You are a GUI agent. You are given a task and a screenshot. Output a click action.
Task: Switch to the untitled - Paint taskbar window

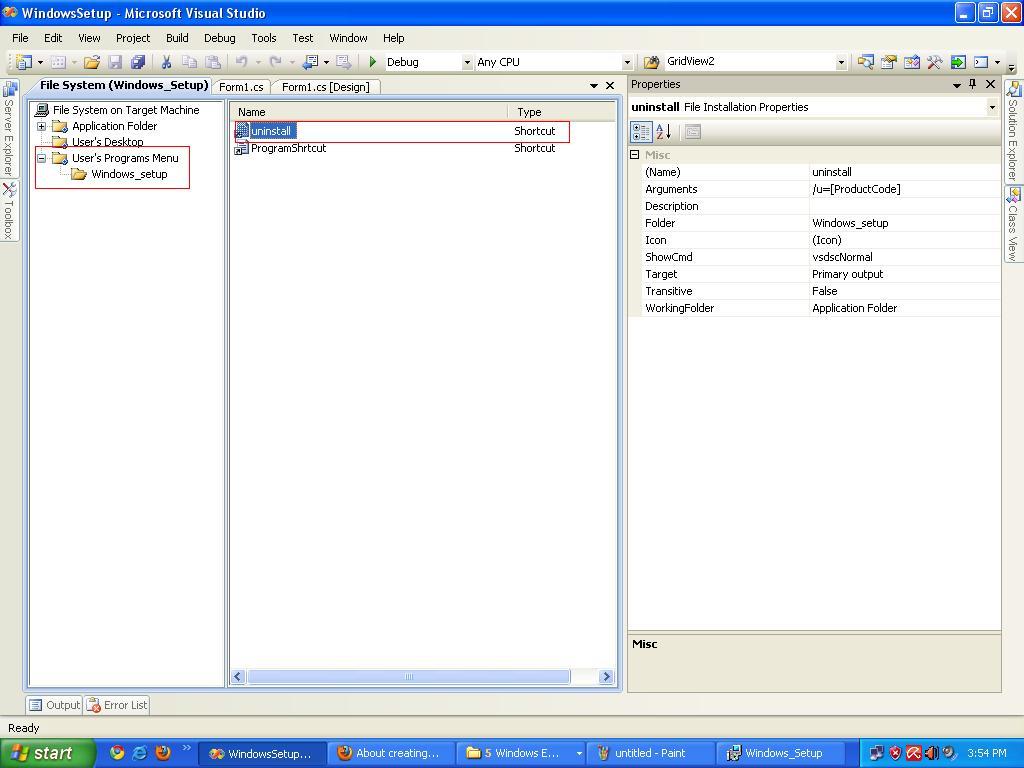(649, 753)
